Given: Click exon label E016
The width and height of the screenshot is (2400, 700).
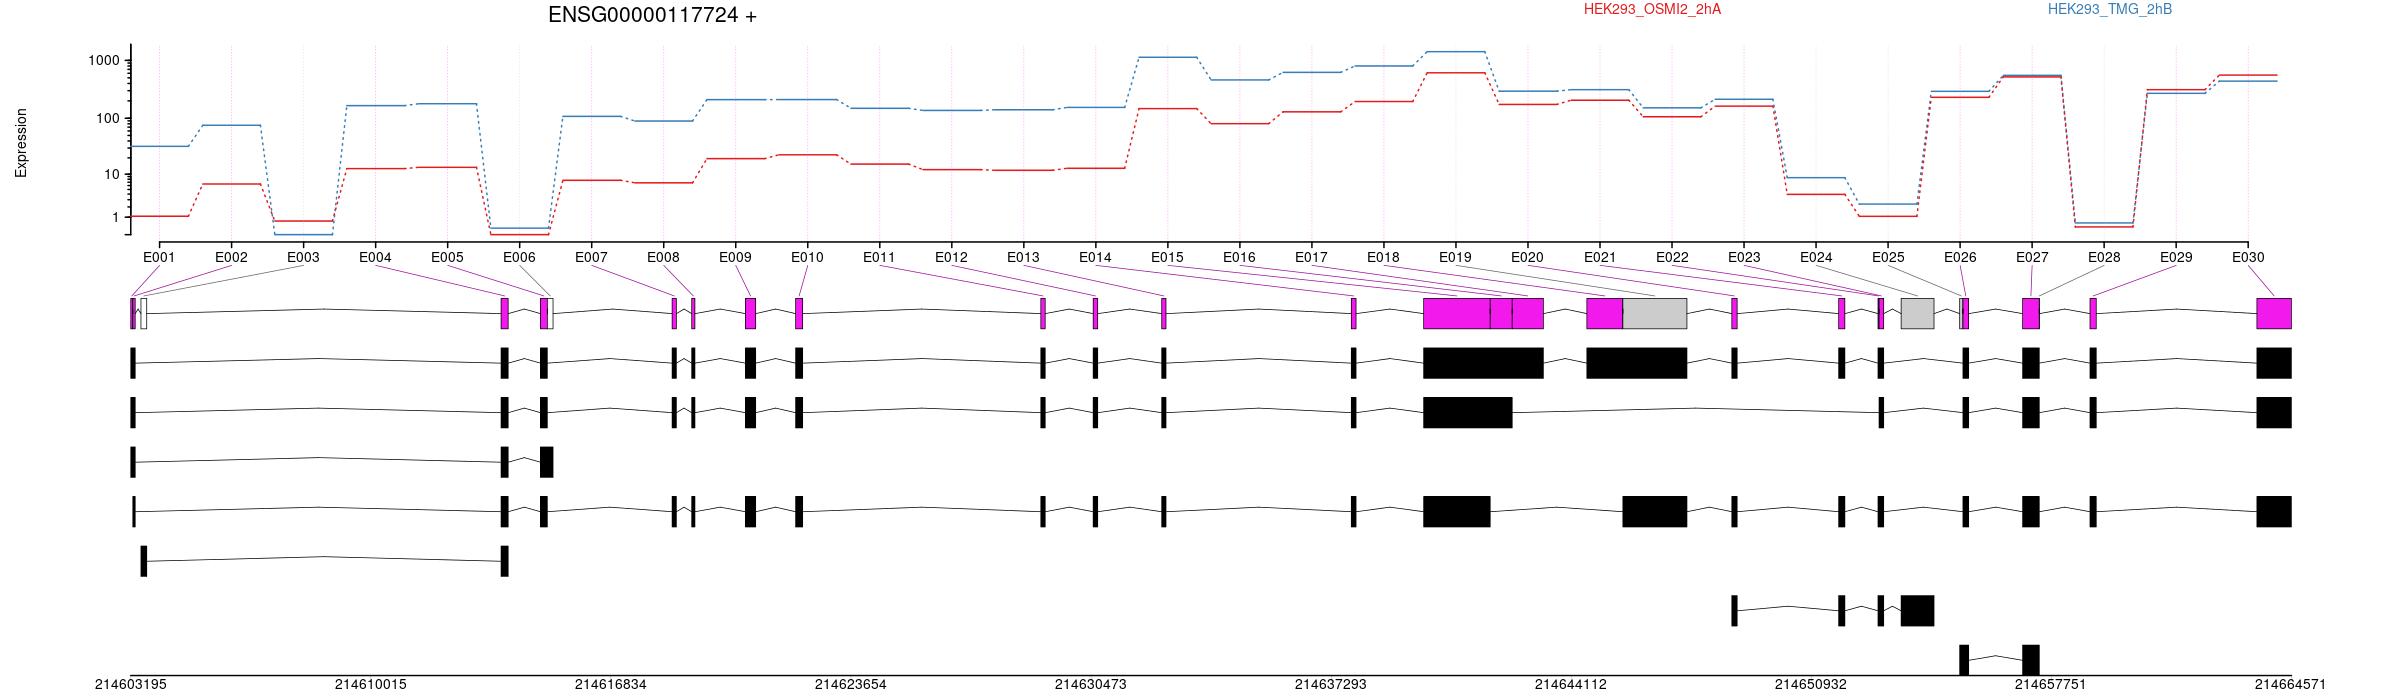Looking at the screenshot, I should (x=1239, y=257).
